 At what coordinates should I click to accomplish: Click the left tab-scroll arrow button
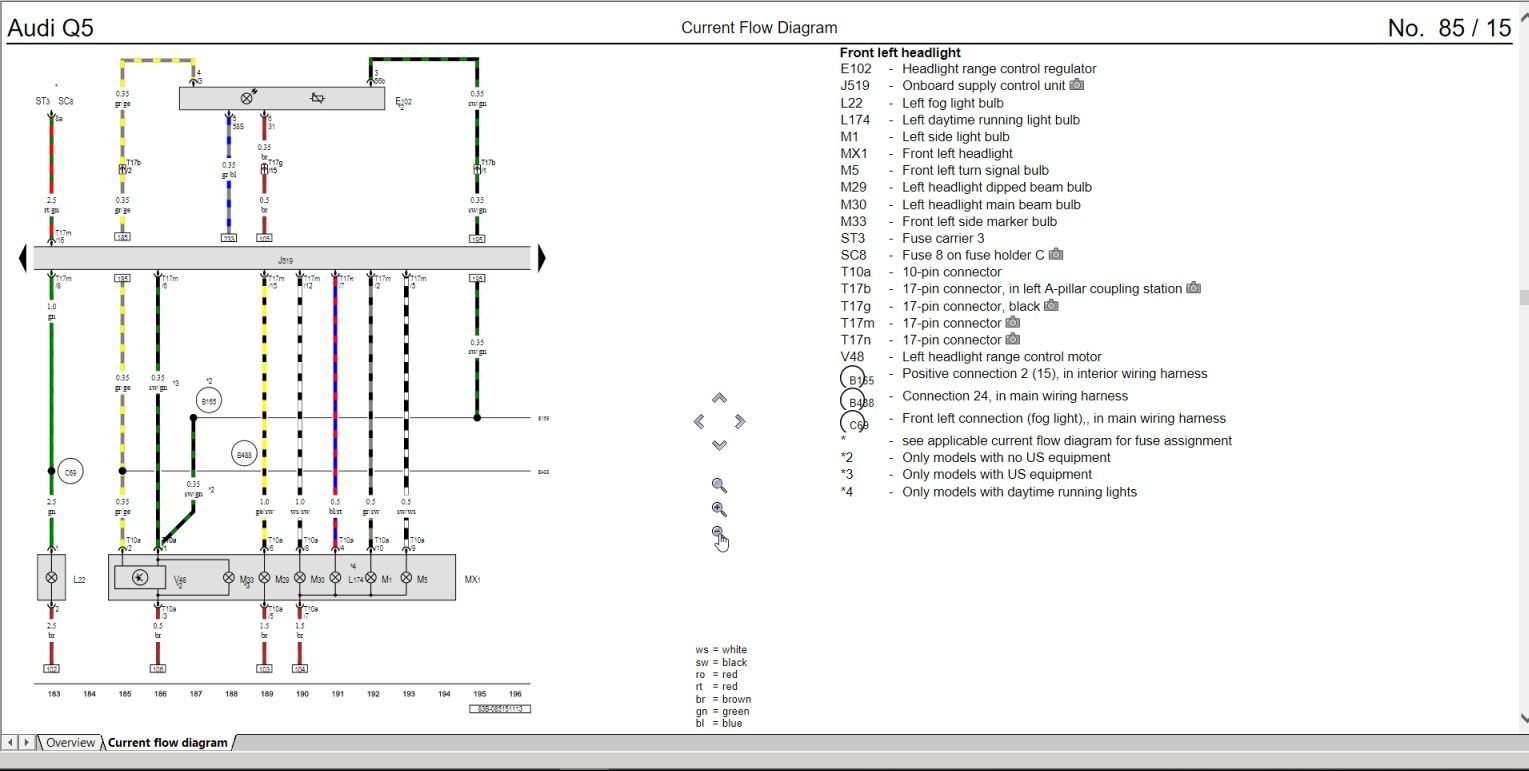pos(9,742)
